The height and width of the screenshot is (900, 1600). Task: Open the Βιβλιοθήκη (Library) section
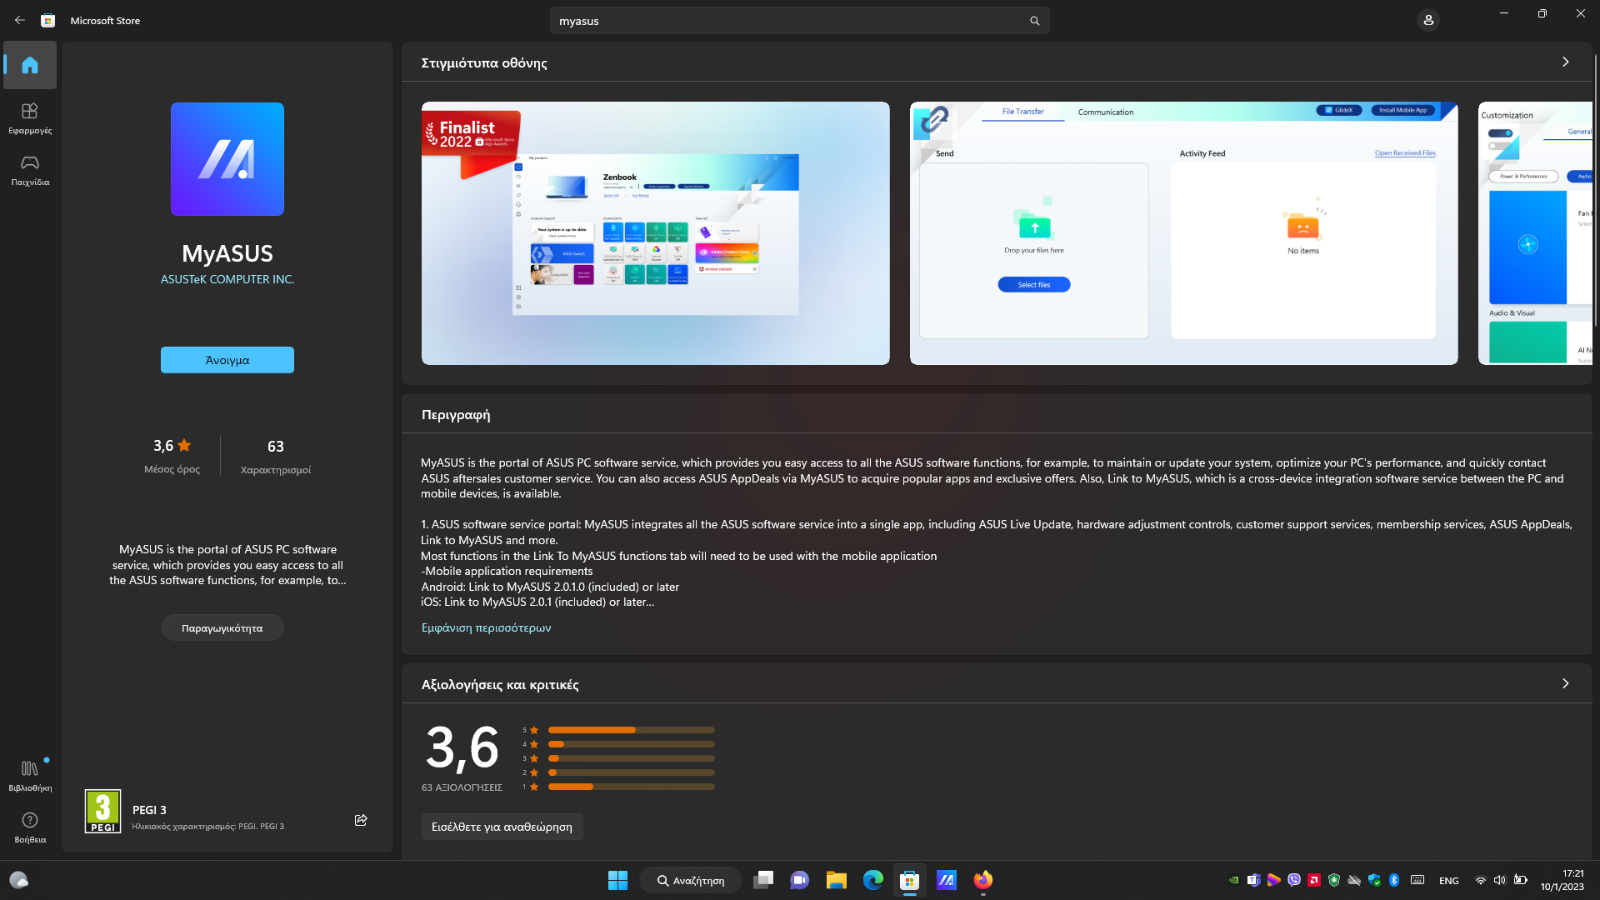pyautogui.click(x=30, y=776)
